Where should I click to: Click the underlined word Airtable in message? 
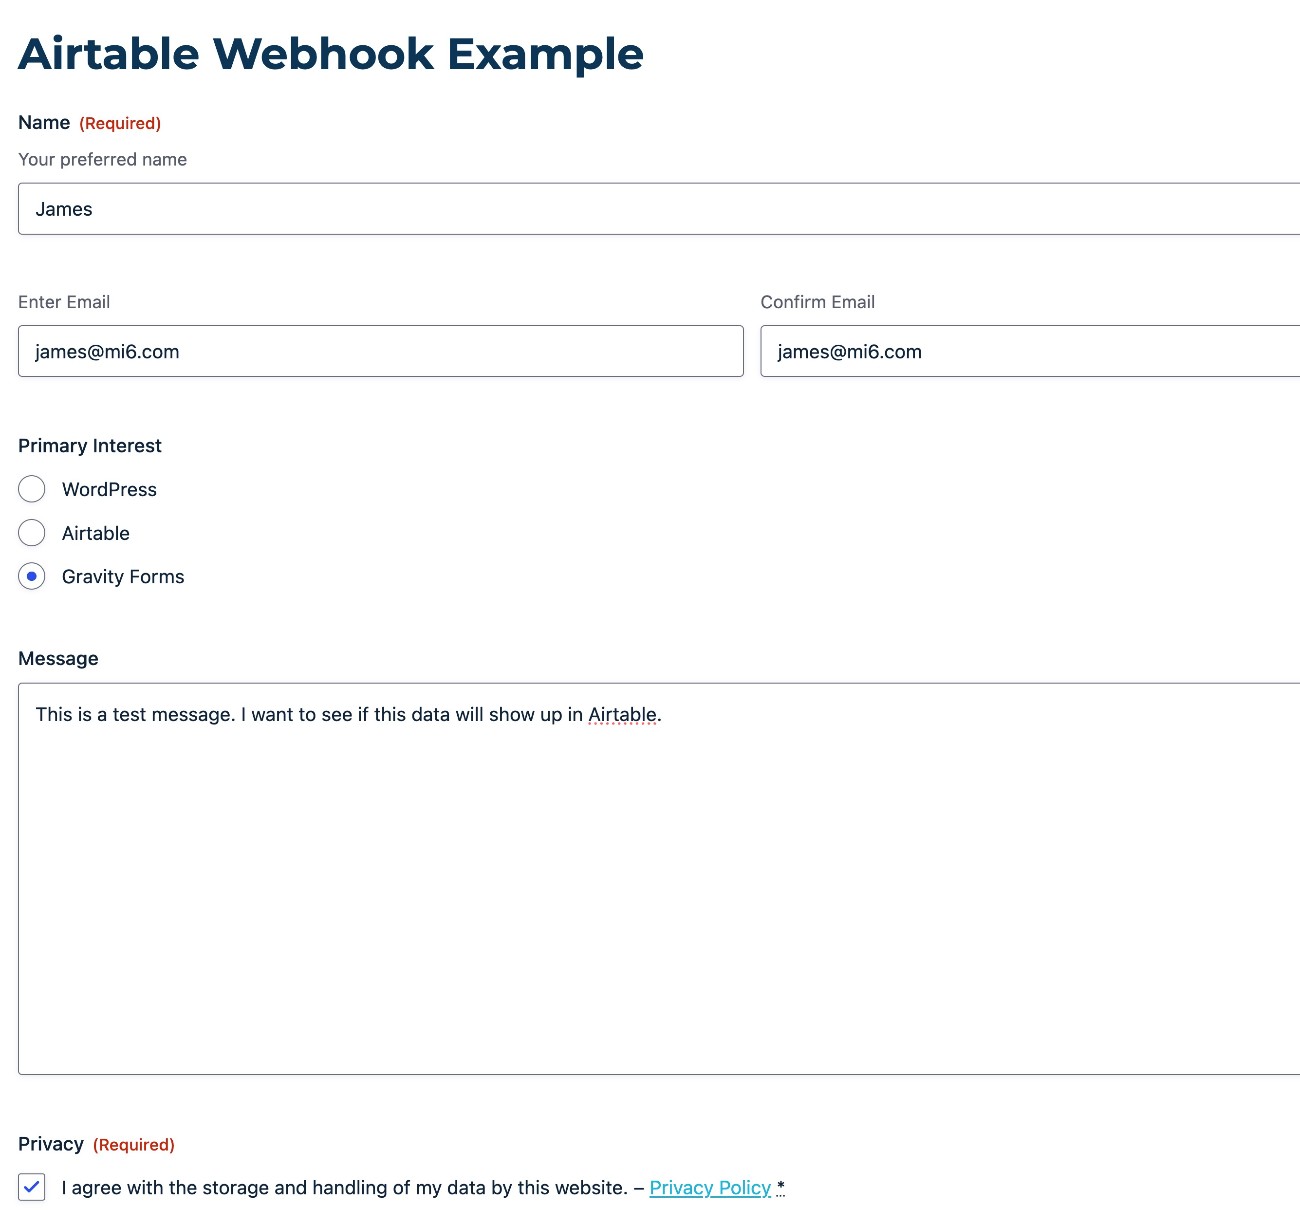[x=623, y=714]
